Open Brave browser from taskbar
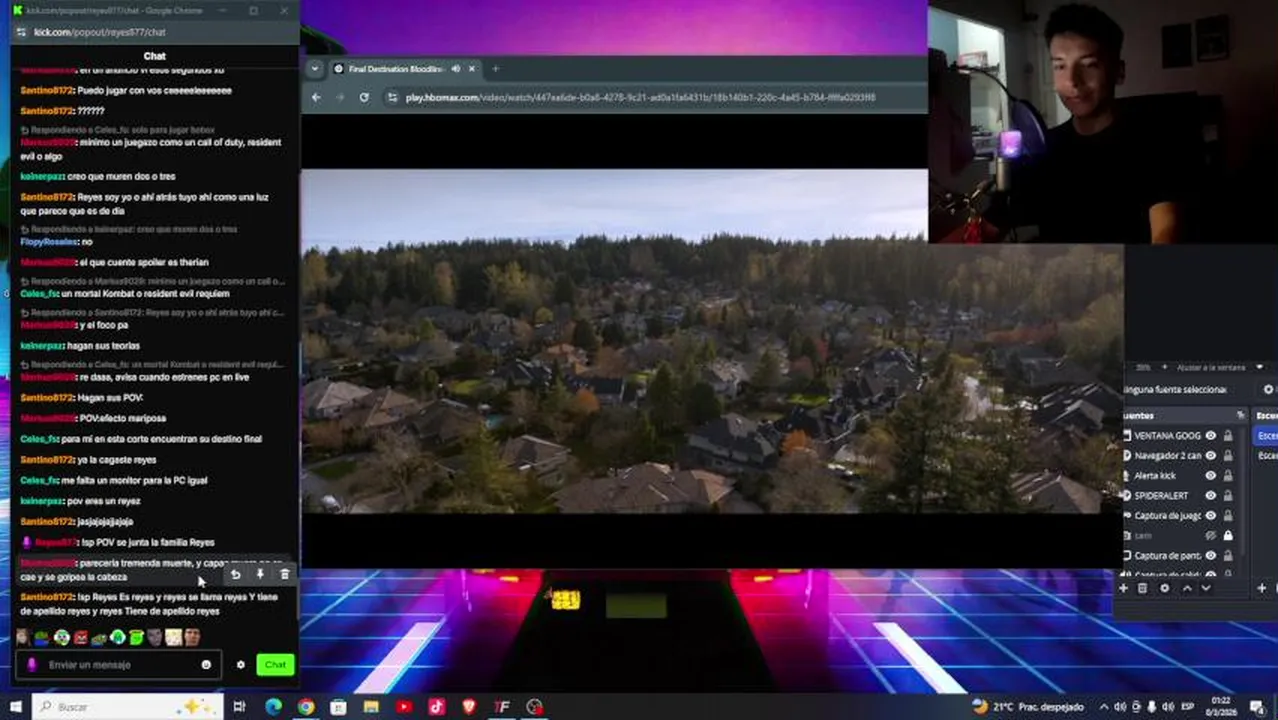This screenshot has height=720, width=1278. click(x=469, y=707)
